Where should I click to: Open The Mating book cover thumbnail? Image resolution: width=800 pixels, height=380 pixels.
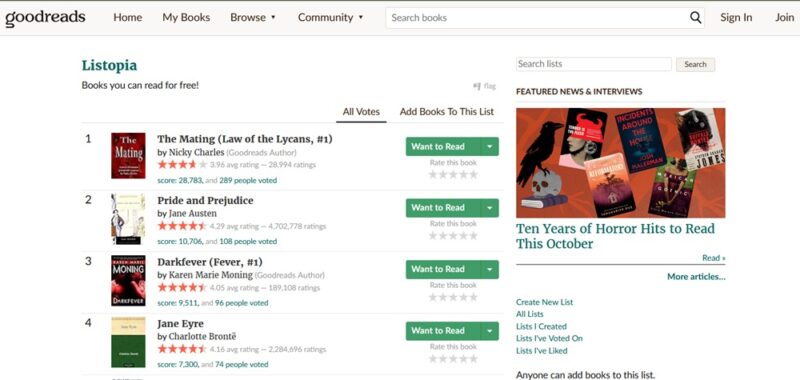tap(128, 156)
